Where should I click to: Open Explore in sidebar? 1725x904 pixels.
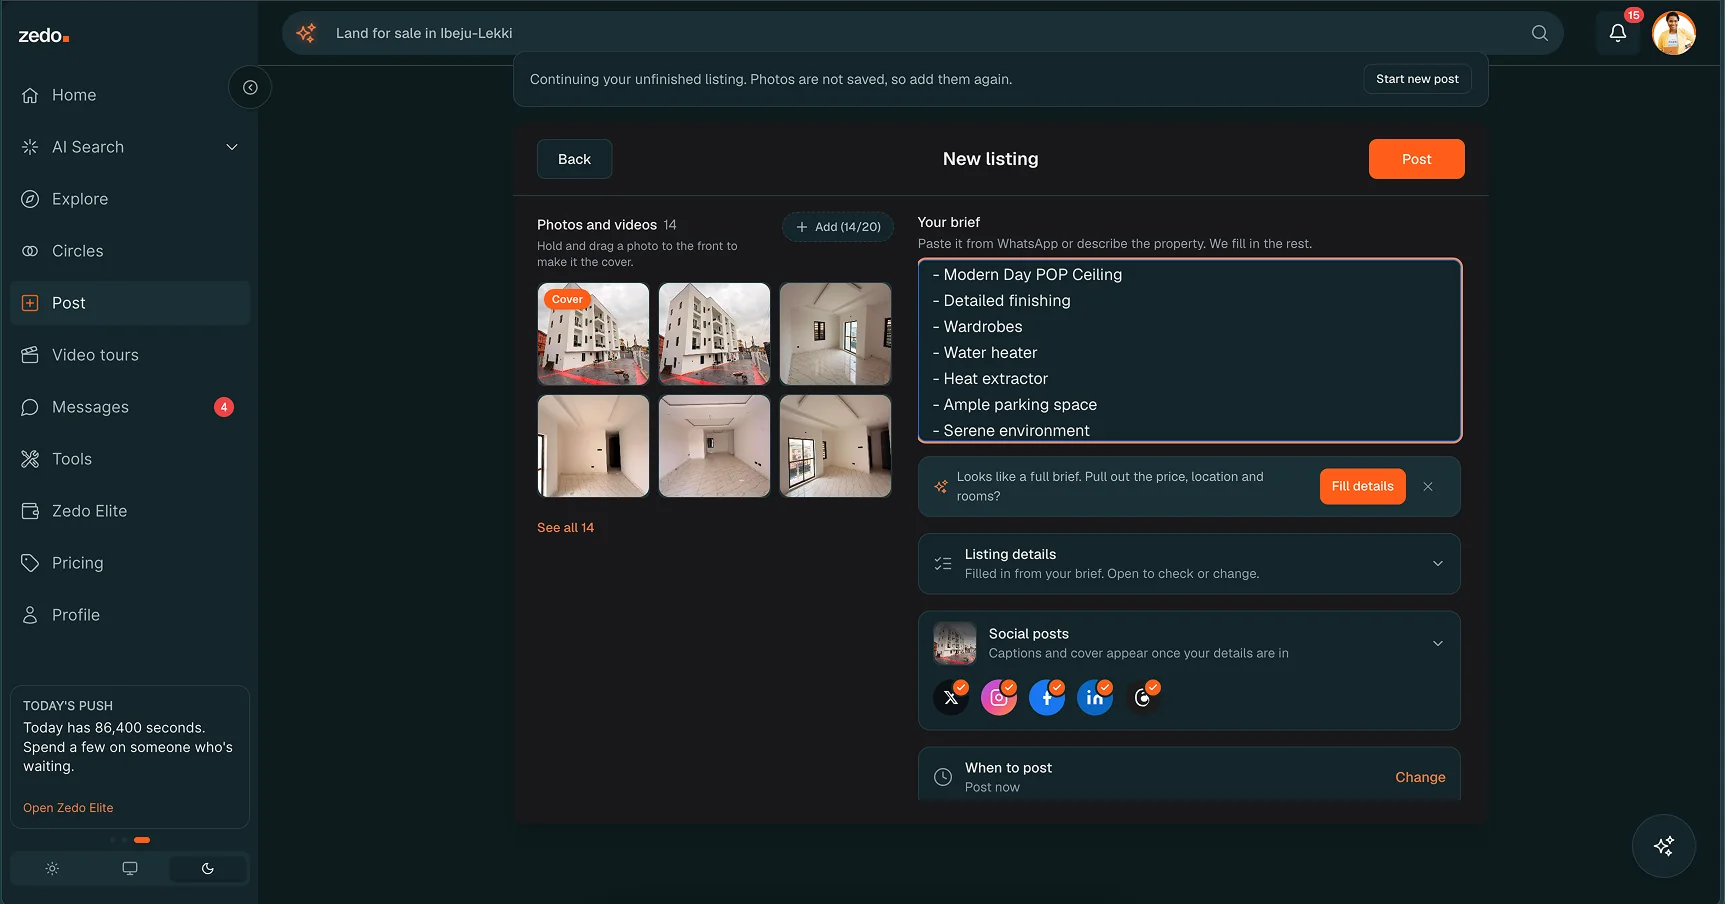pyautogui.click(x=130, y=199)
